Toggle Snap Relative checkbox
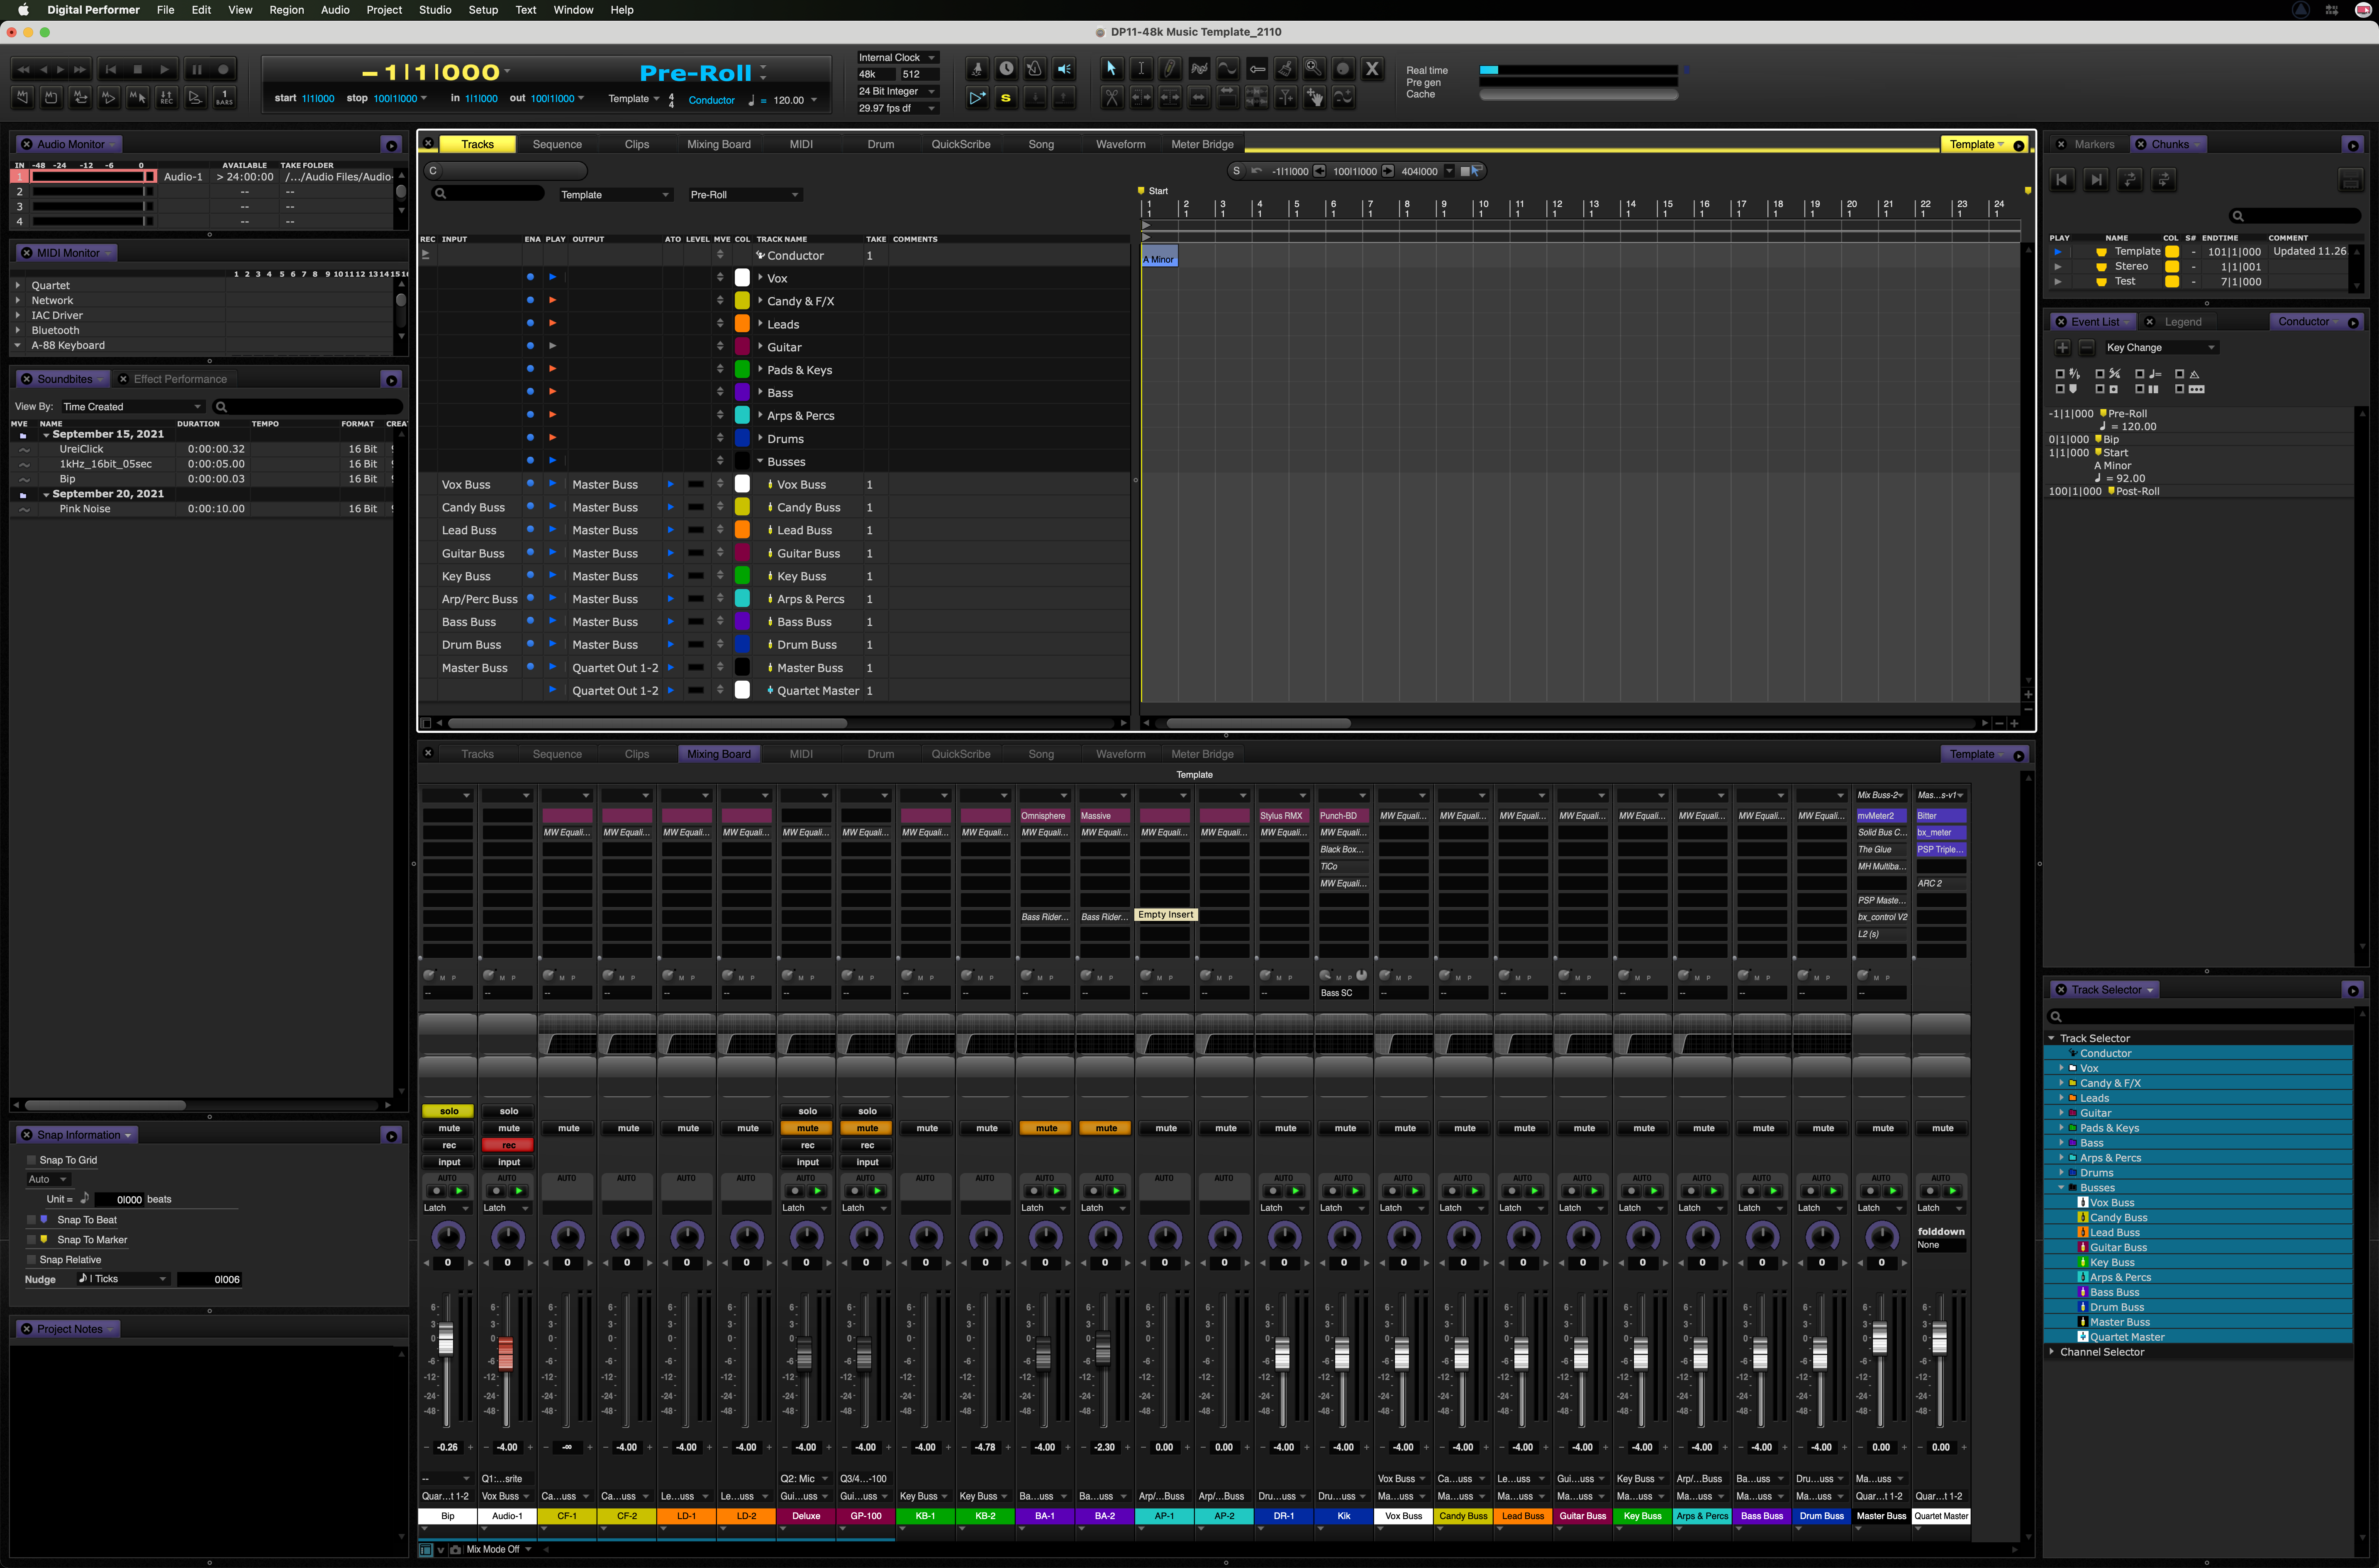The height and width of the screenshot is (1568, 2379). point(31,1260)
